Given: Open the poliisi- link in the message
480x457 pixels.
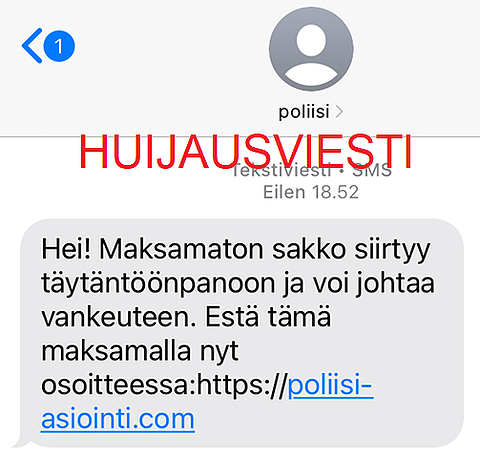Looking at the screenshot, I should 330,385.
